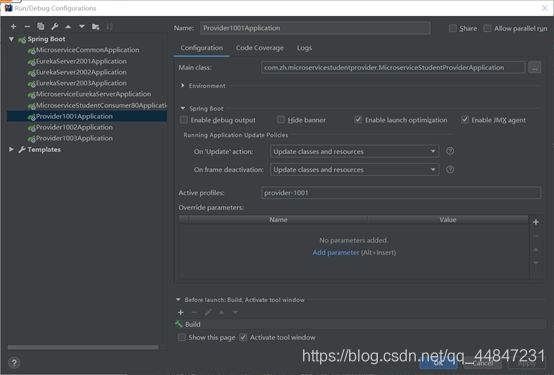Screen dimensions: 554x375
Task: Click the Name column header
Action: point(278,219)
